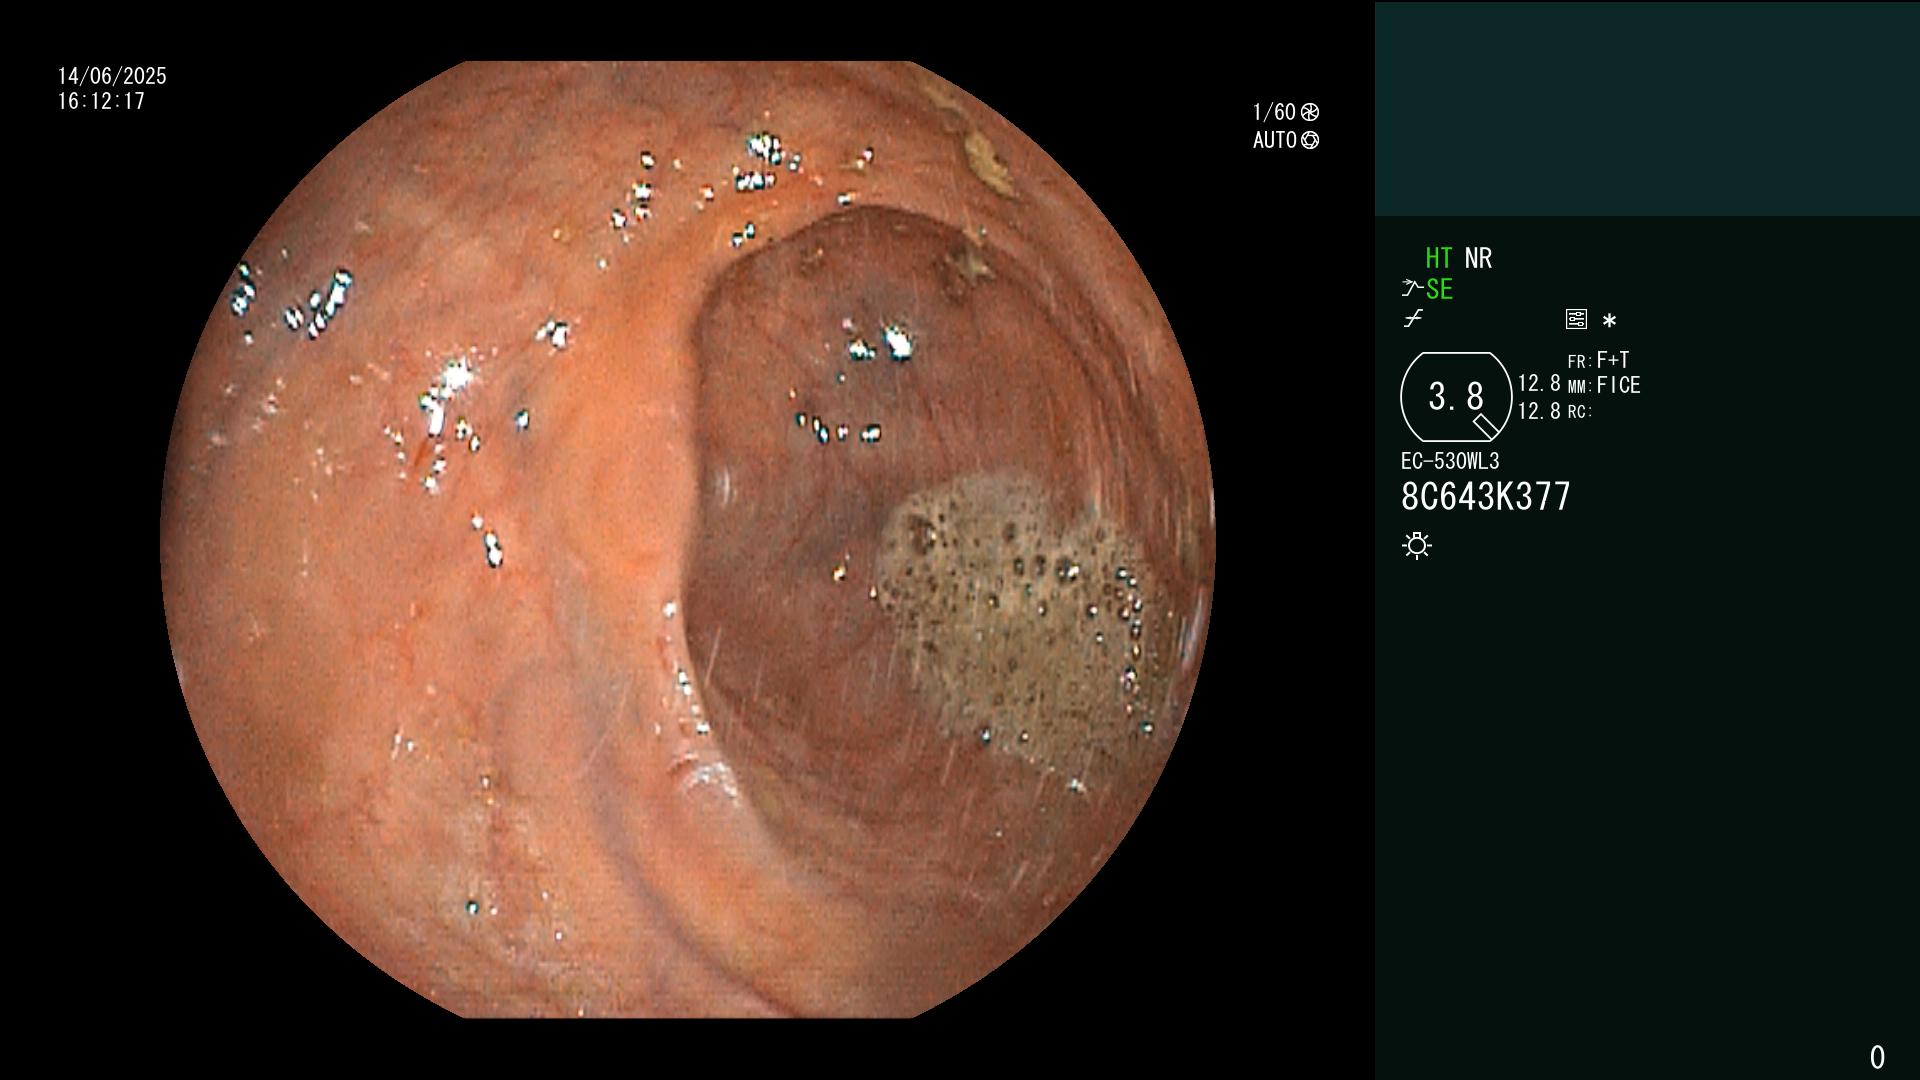Click the light source lamp icon

coord(1417,546)
